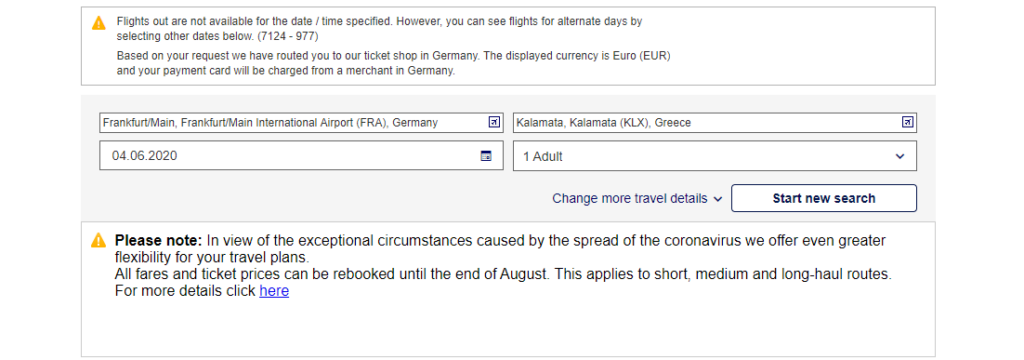The width and height of the screenshot is (1024, 360).
Task: Click the calendar icon in the date field
Action: (486, 156)
